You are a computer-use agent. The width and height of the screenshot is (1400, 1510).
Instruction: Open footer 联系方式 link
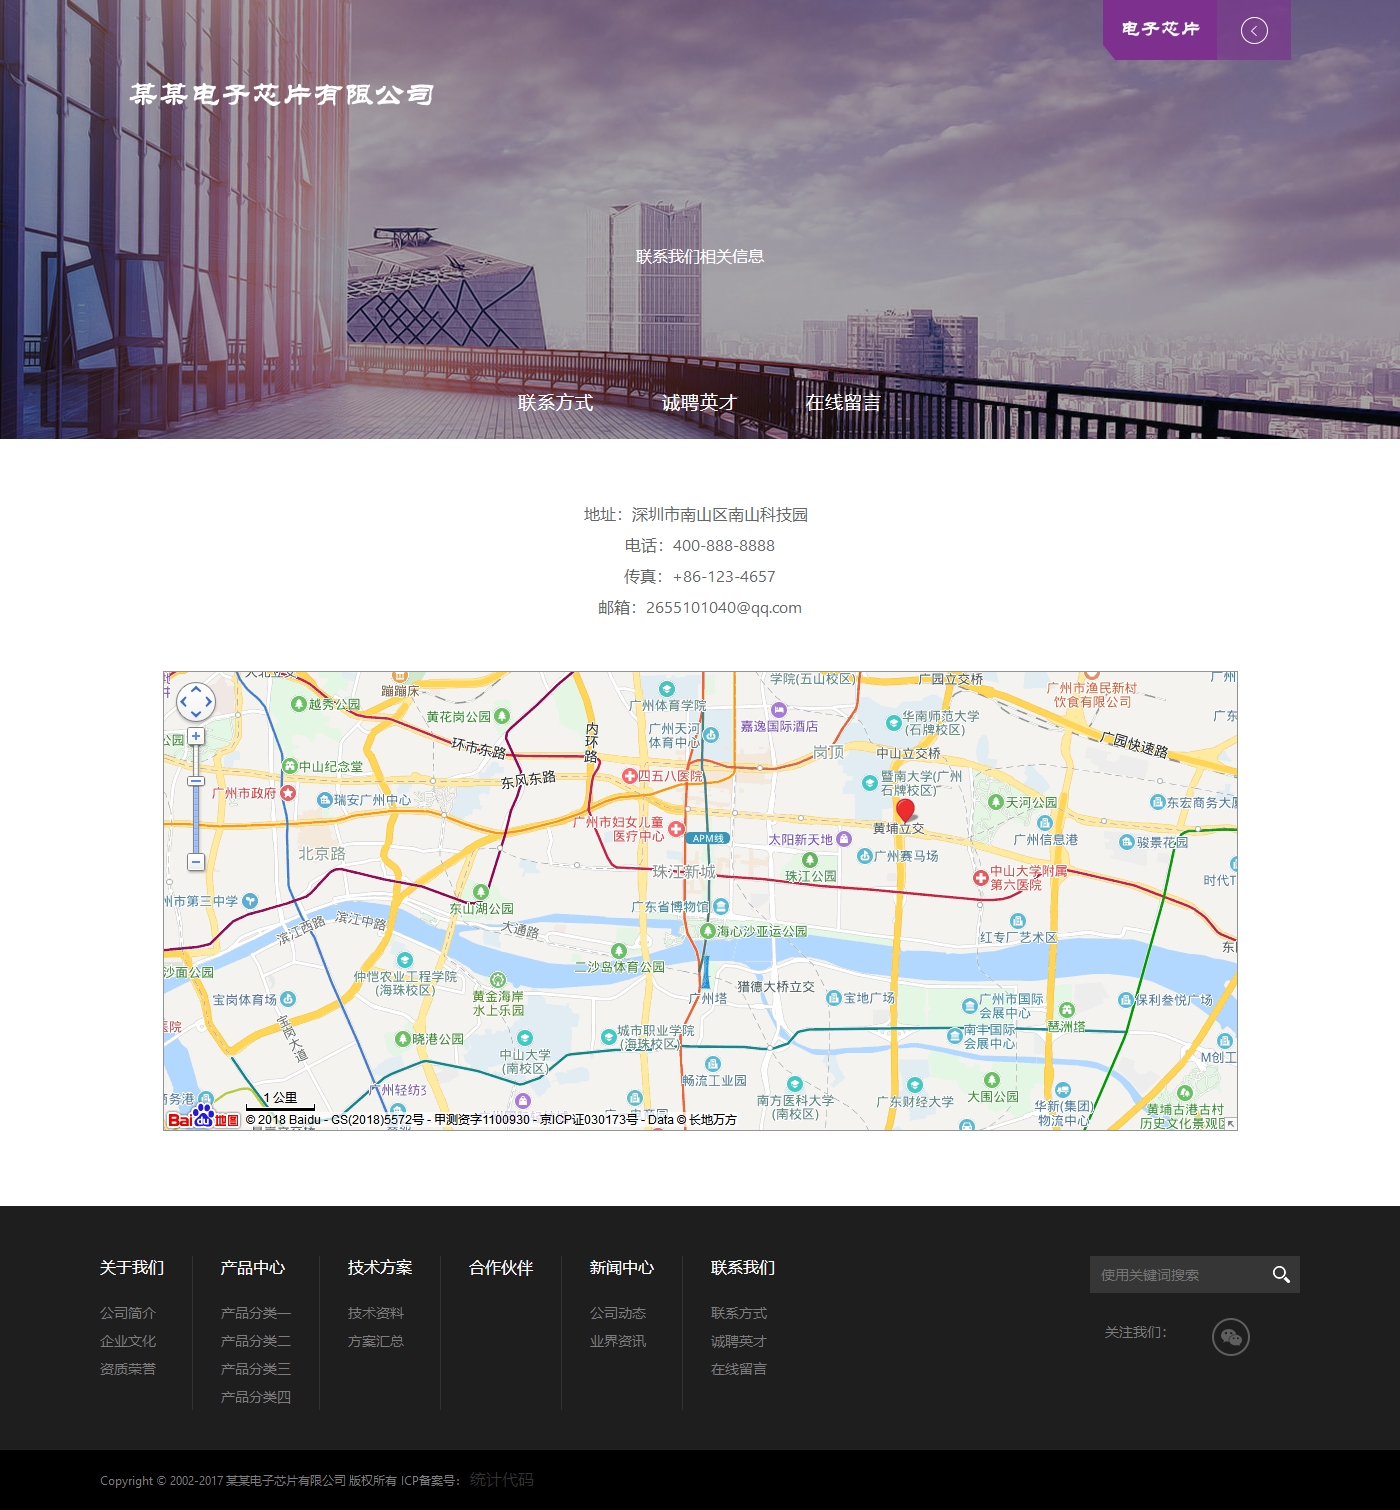pos(739,1313)
